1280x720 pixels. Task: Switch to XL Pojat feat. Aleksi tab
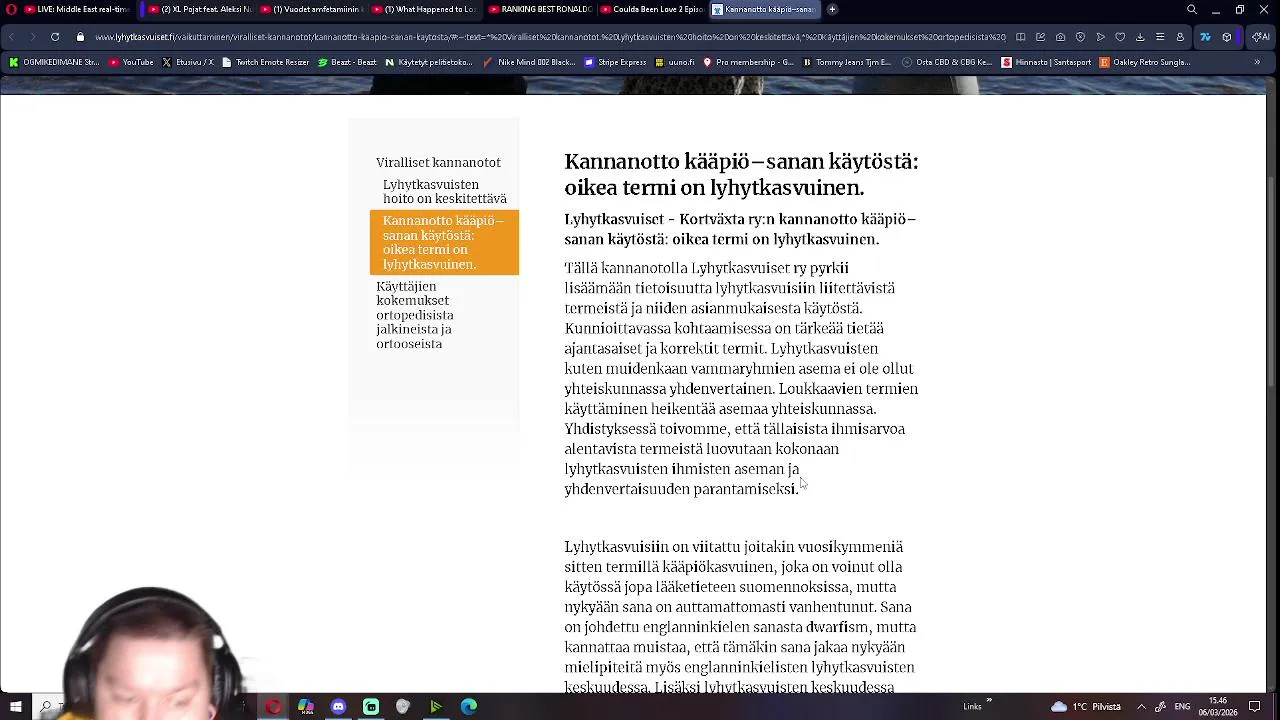click(x=200, y=9)
